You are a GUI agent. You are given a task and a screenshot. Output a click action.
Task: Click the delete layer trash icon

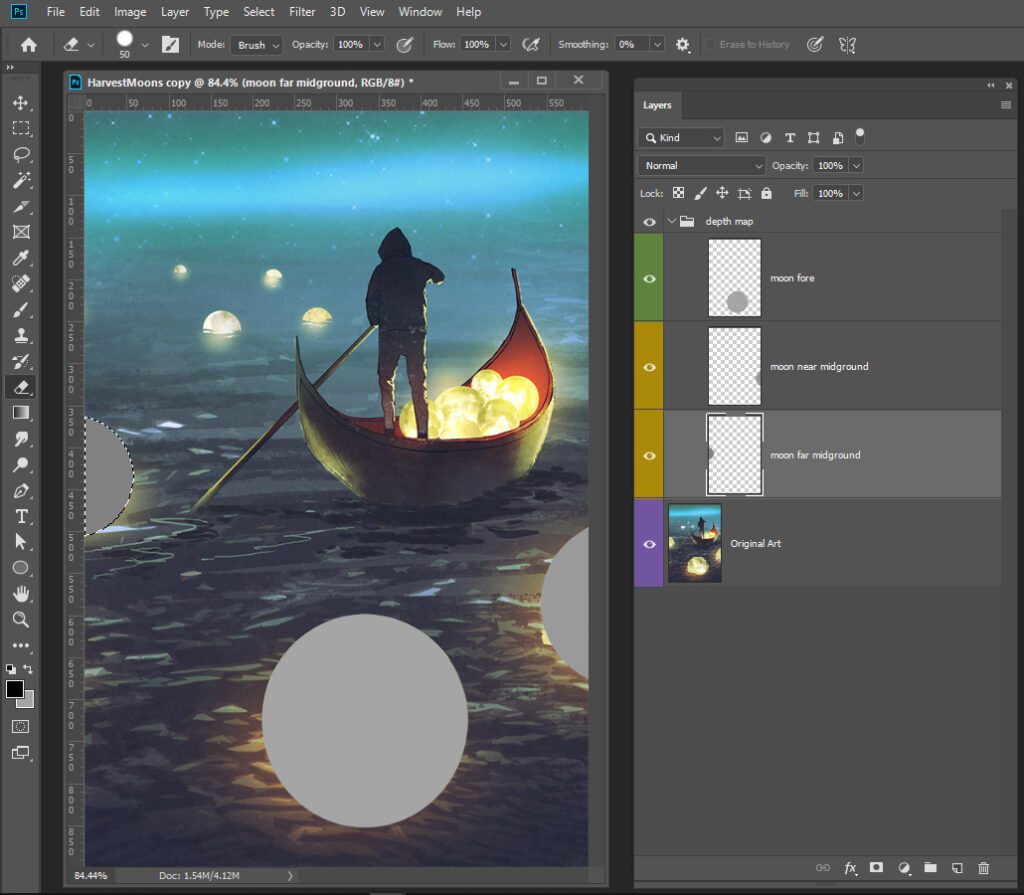[x=983, y=868]
